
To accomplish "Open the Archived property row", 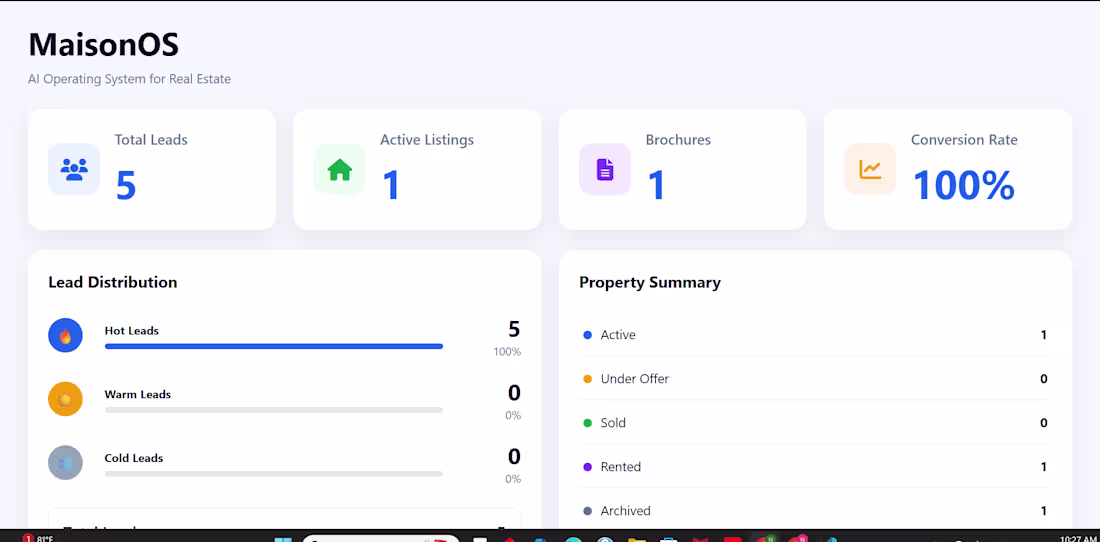I will coord(815,510).
